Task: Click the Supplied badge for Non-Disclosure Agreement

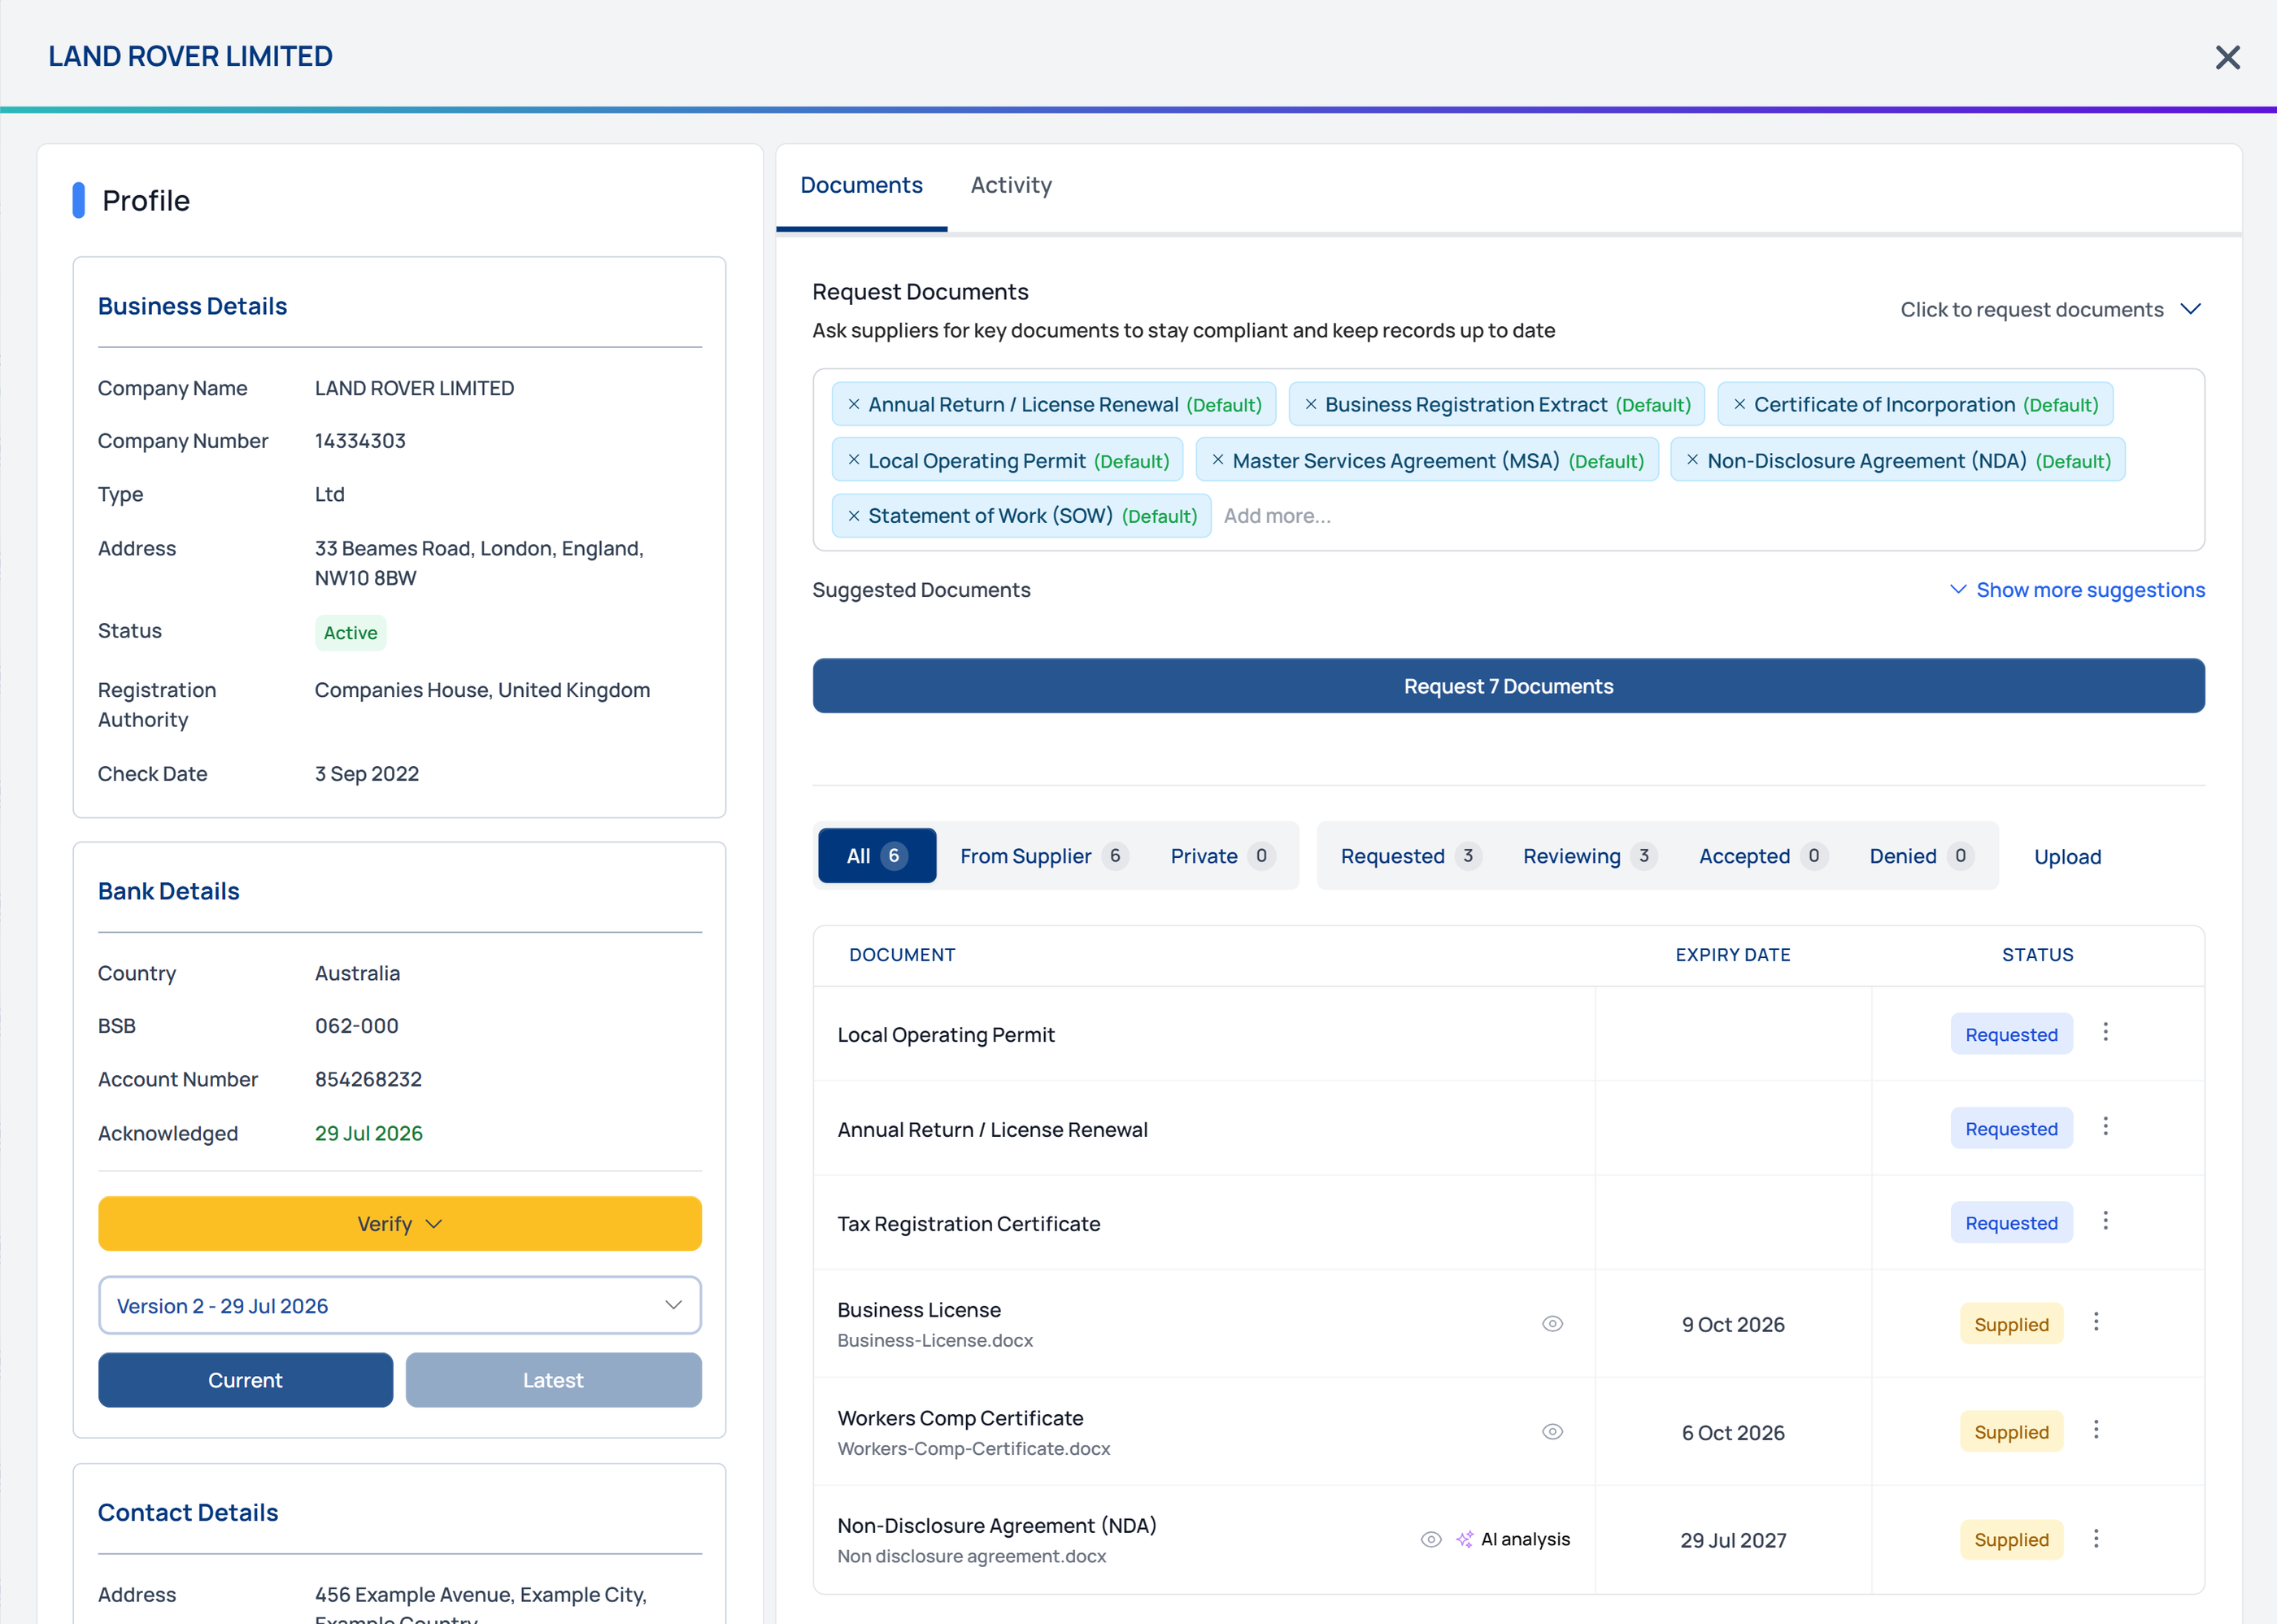Action: pyautogui.click(x=2011, y=1540)
